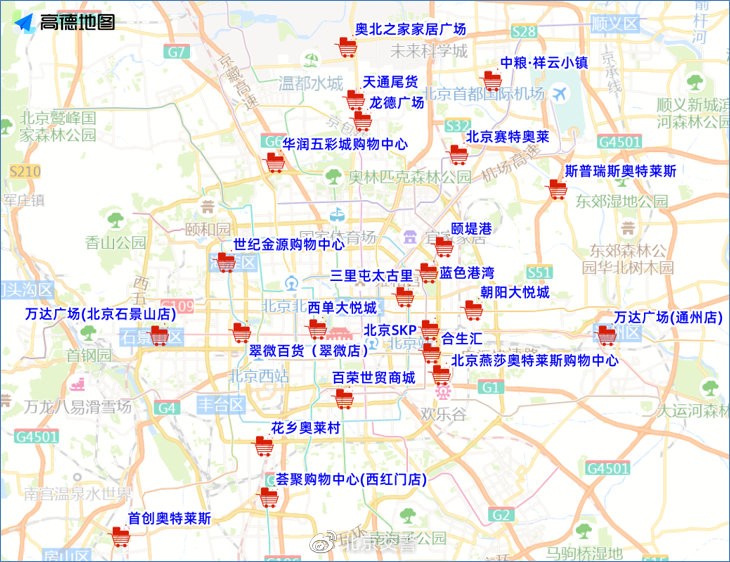Click the 三里屯太古里 cart marker
Image resolution: width=730 pixels, height=562 pixels.
404,297
